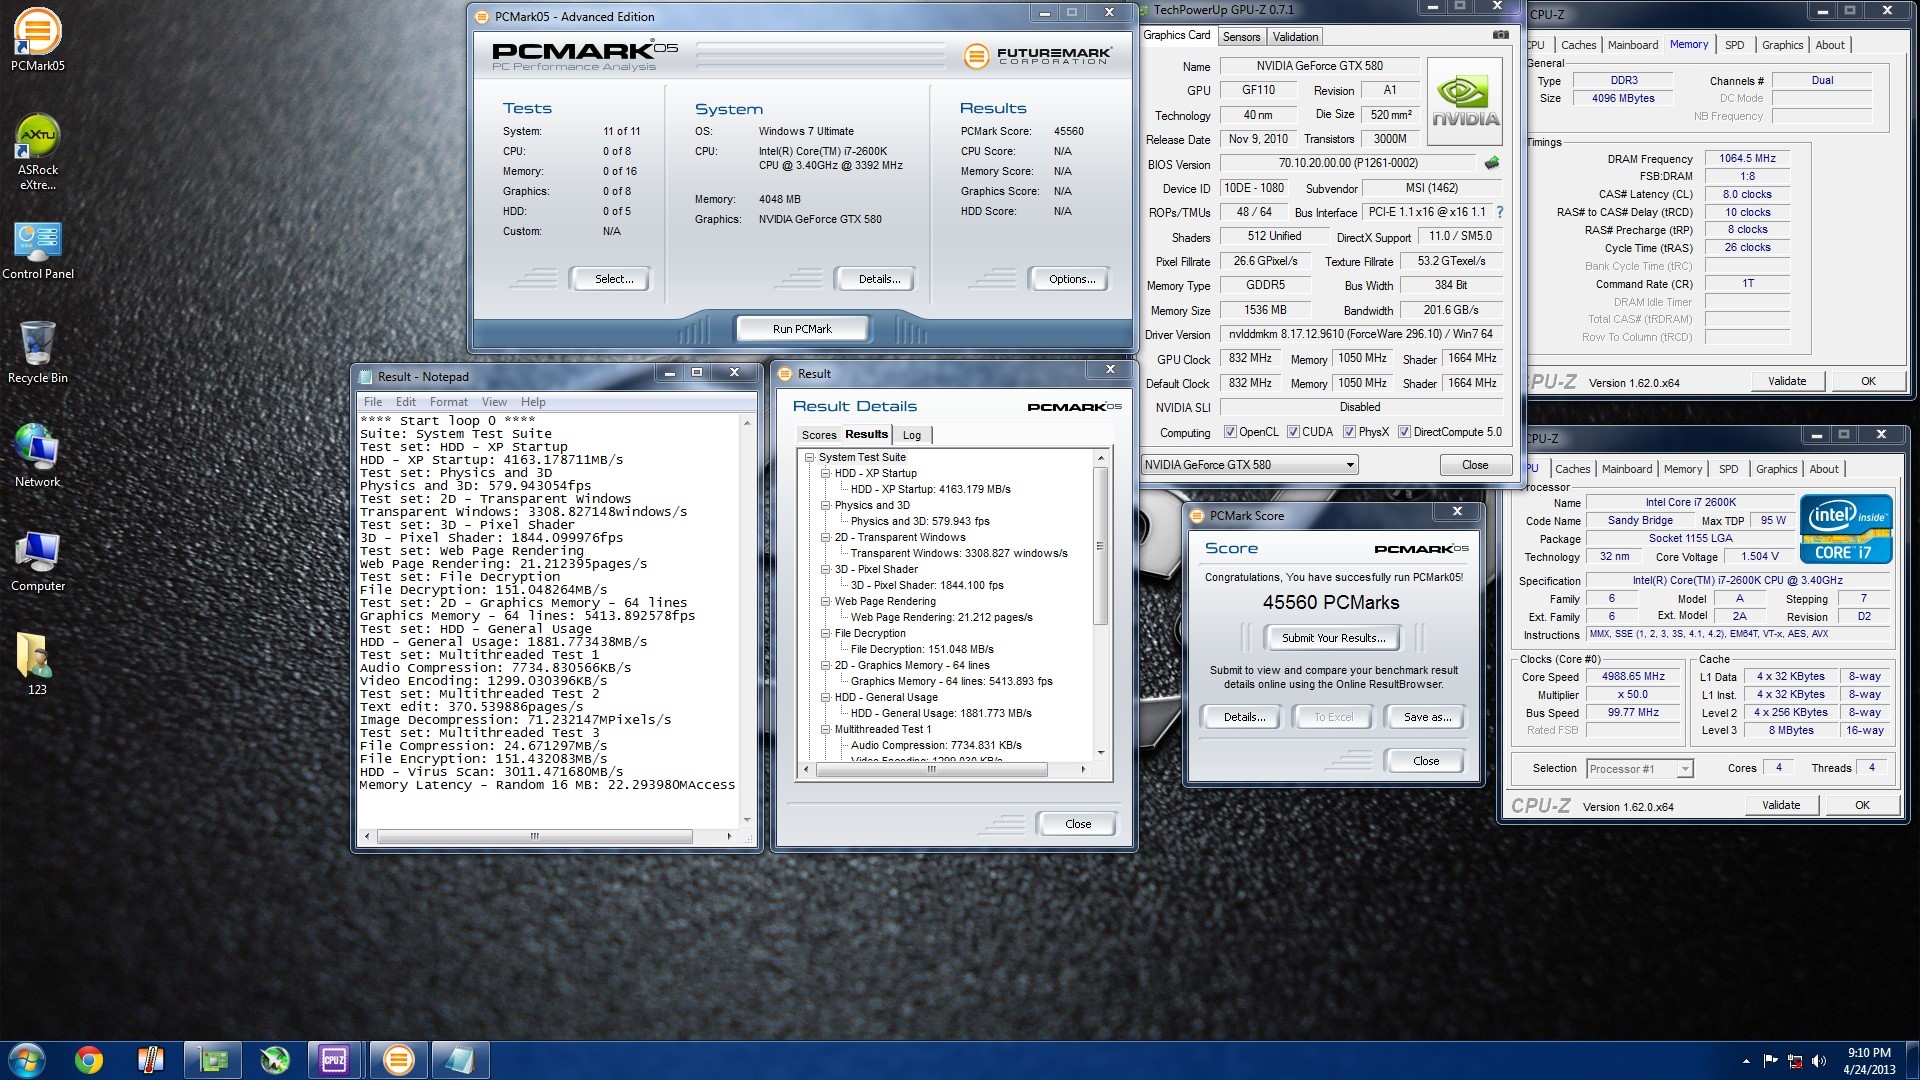
Task: Toggle the DirectCompute 5.0 checkbox
Action: (1404, 432)
